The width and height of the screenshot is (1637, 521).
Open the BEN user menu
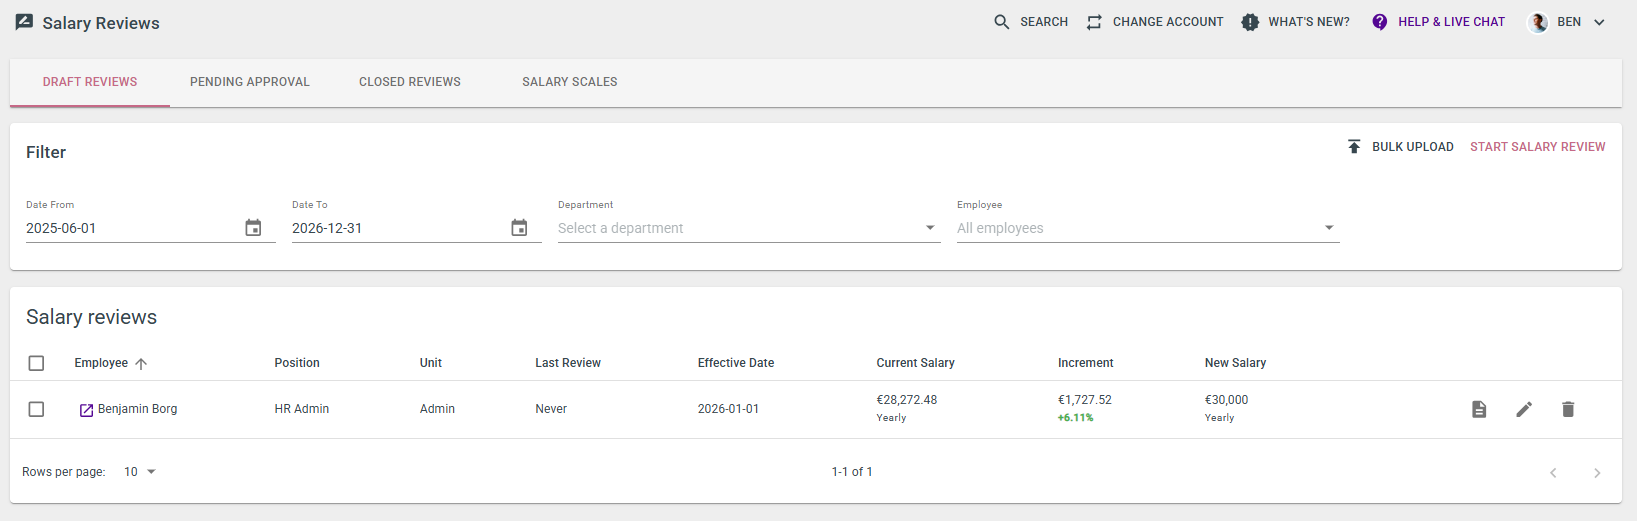click(1567, 22)
